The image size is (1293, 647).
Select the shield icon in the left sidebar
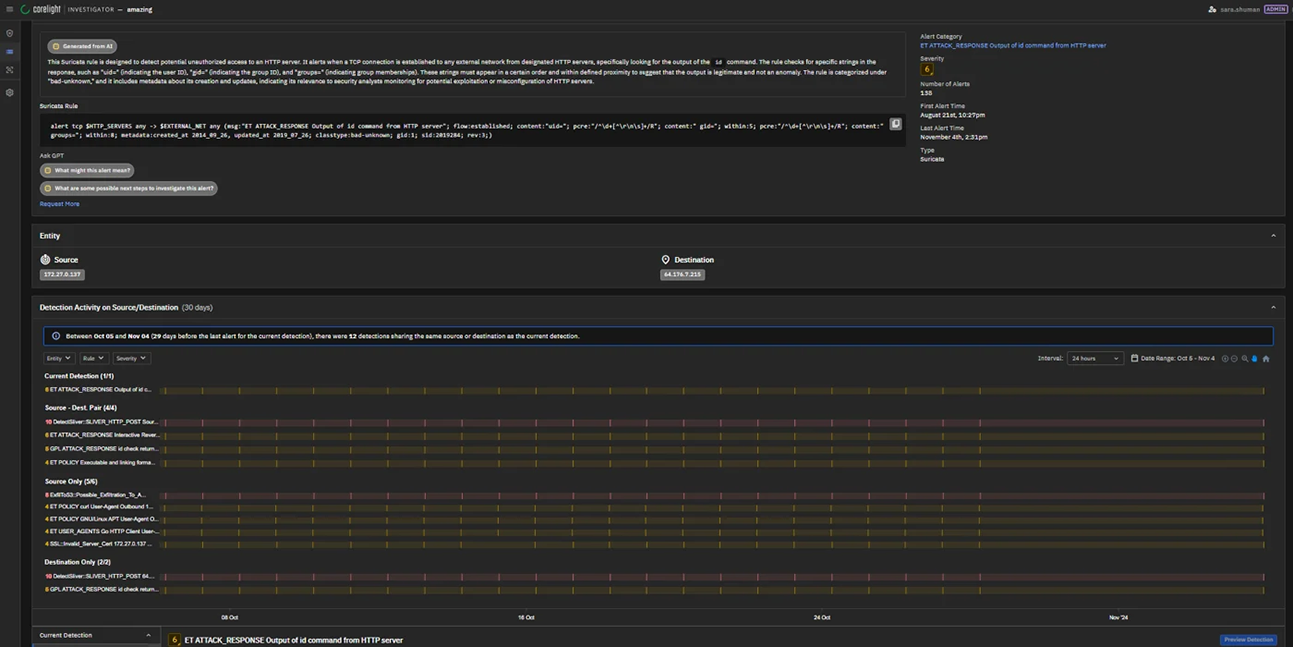(9, 32)
